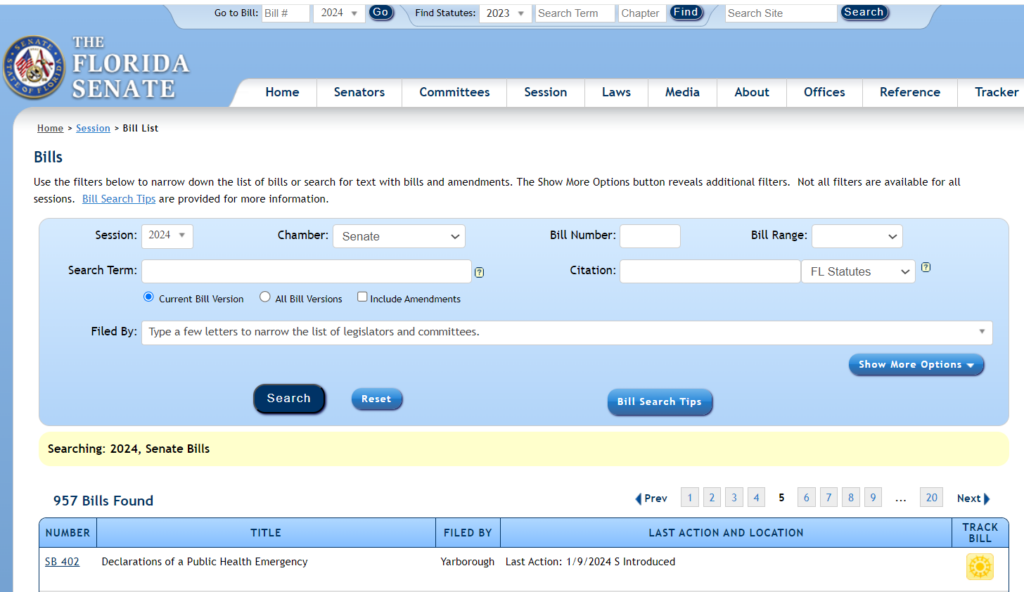Image resolution: width=1024 pixels, height=592 pixels.
Task: Click the Bill # input field
Action: [x=285, y=13]
